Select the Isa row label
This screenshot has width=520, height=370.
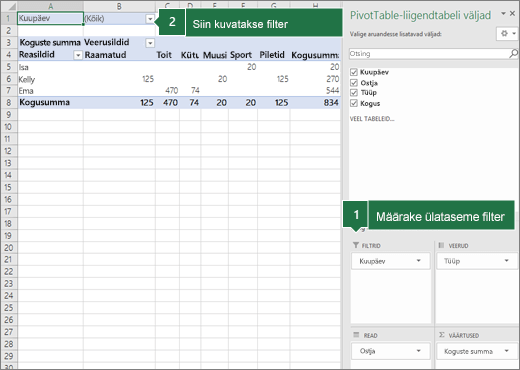point(50,67)
